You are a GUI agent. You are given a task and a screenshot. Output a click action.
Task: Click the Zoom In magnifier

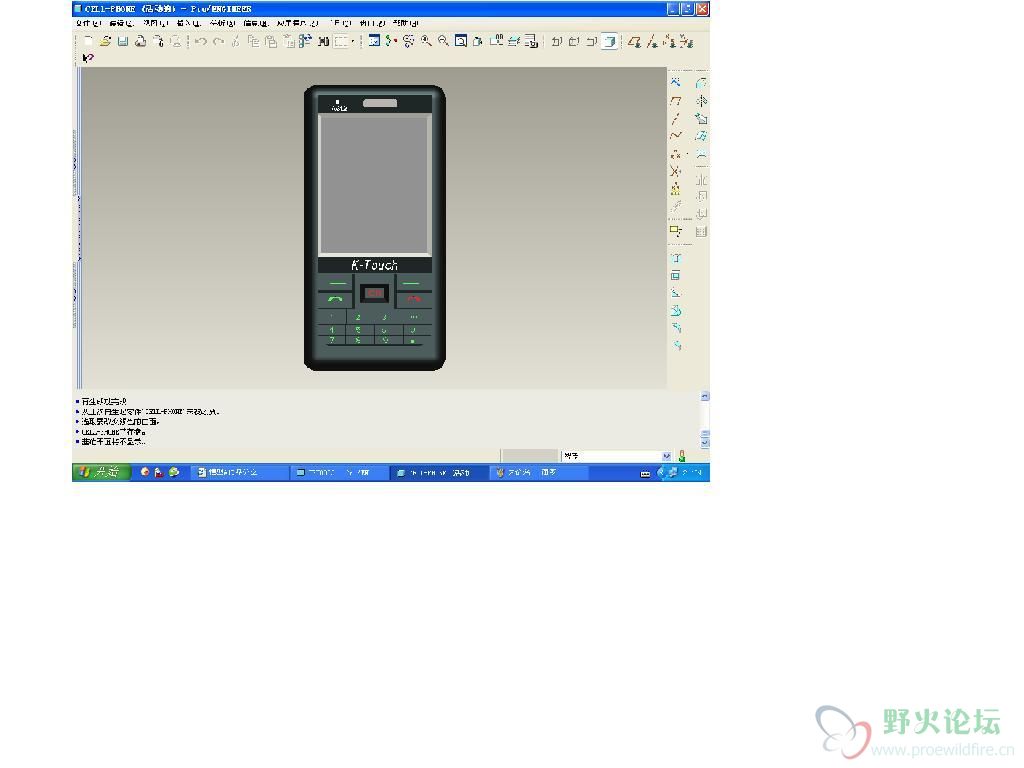click(x=426, y=41)
